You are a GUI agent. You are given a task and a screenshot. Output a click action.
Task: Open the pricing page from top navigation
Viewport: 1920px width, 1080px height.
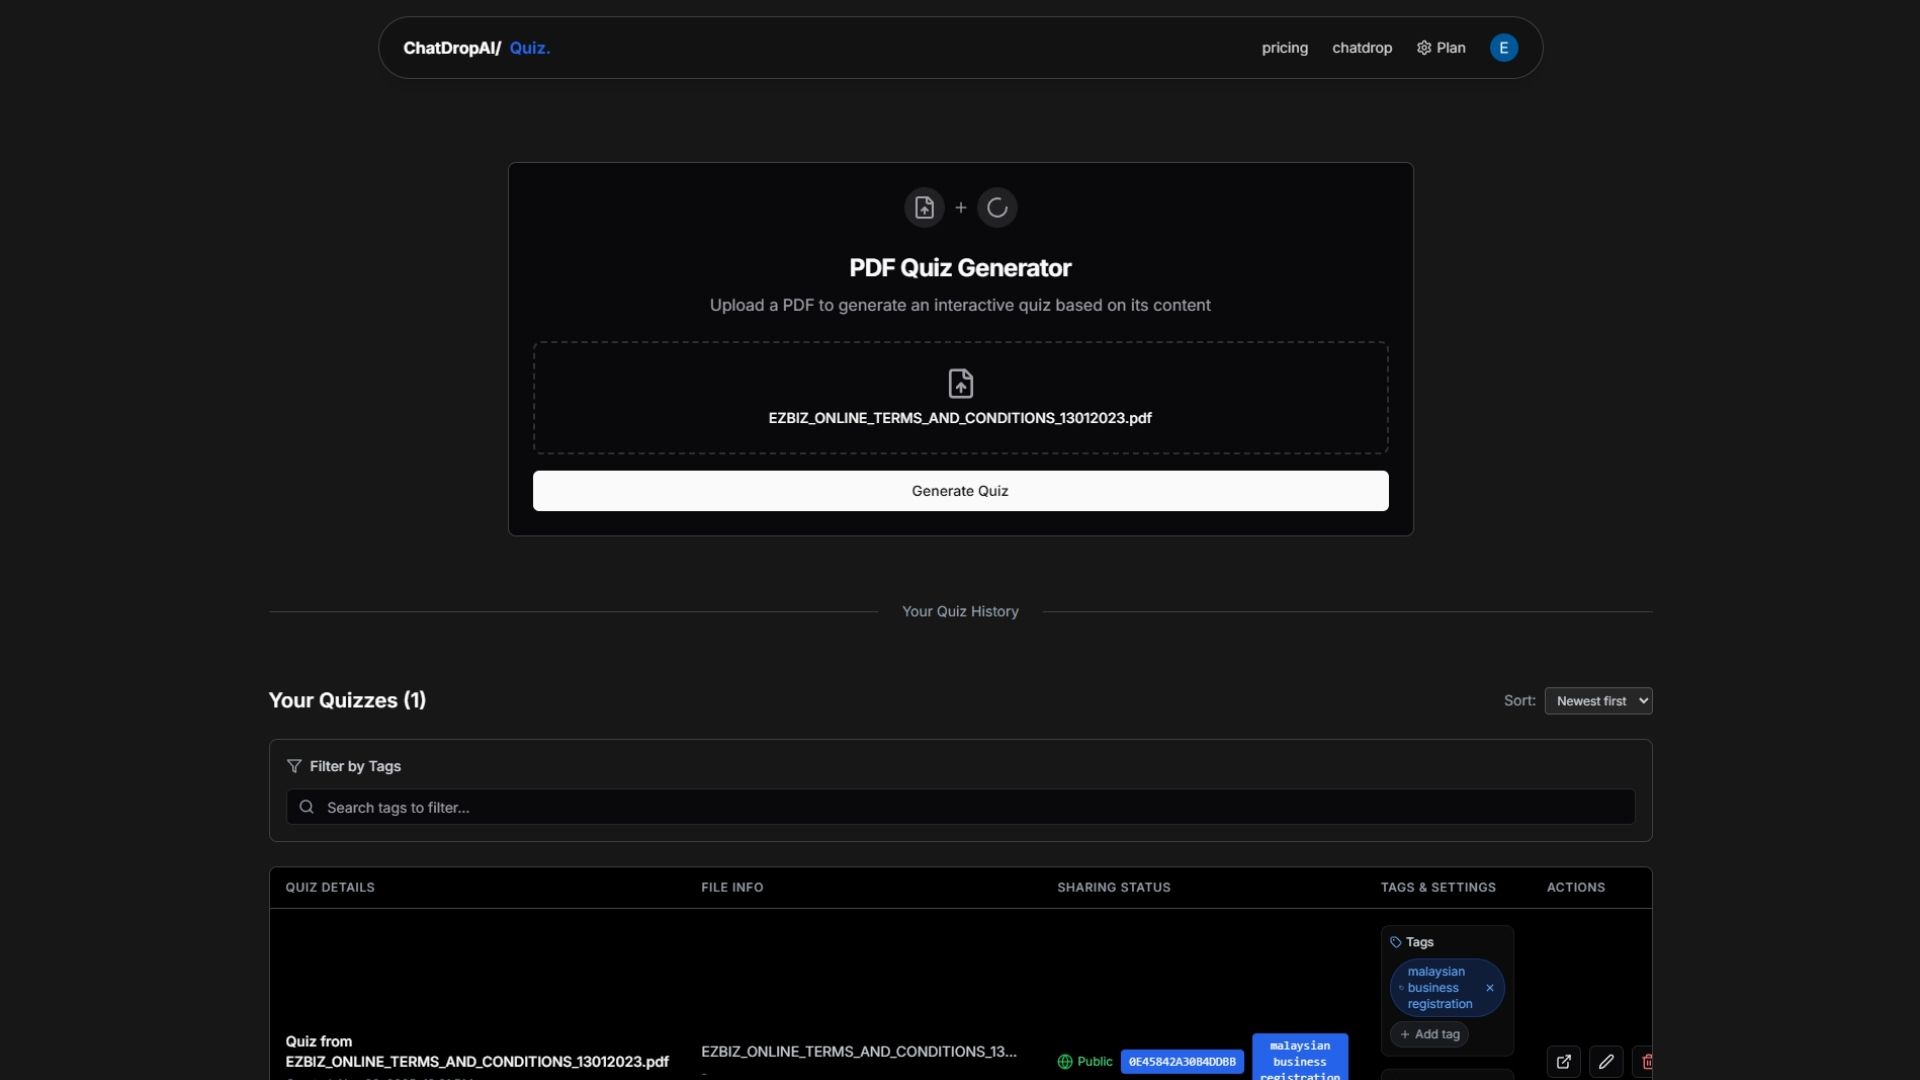click(x=1284, y=47)
